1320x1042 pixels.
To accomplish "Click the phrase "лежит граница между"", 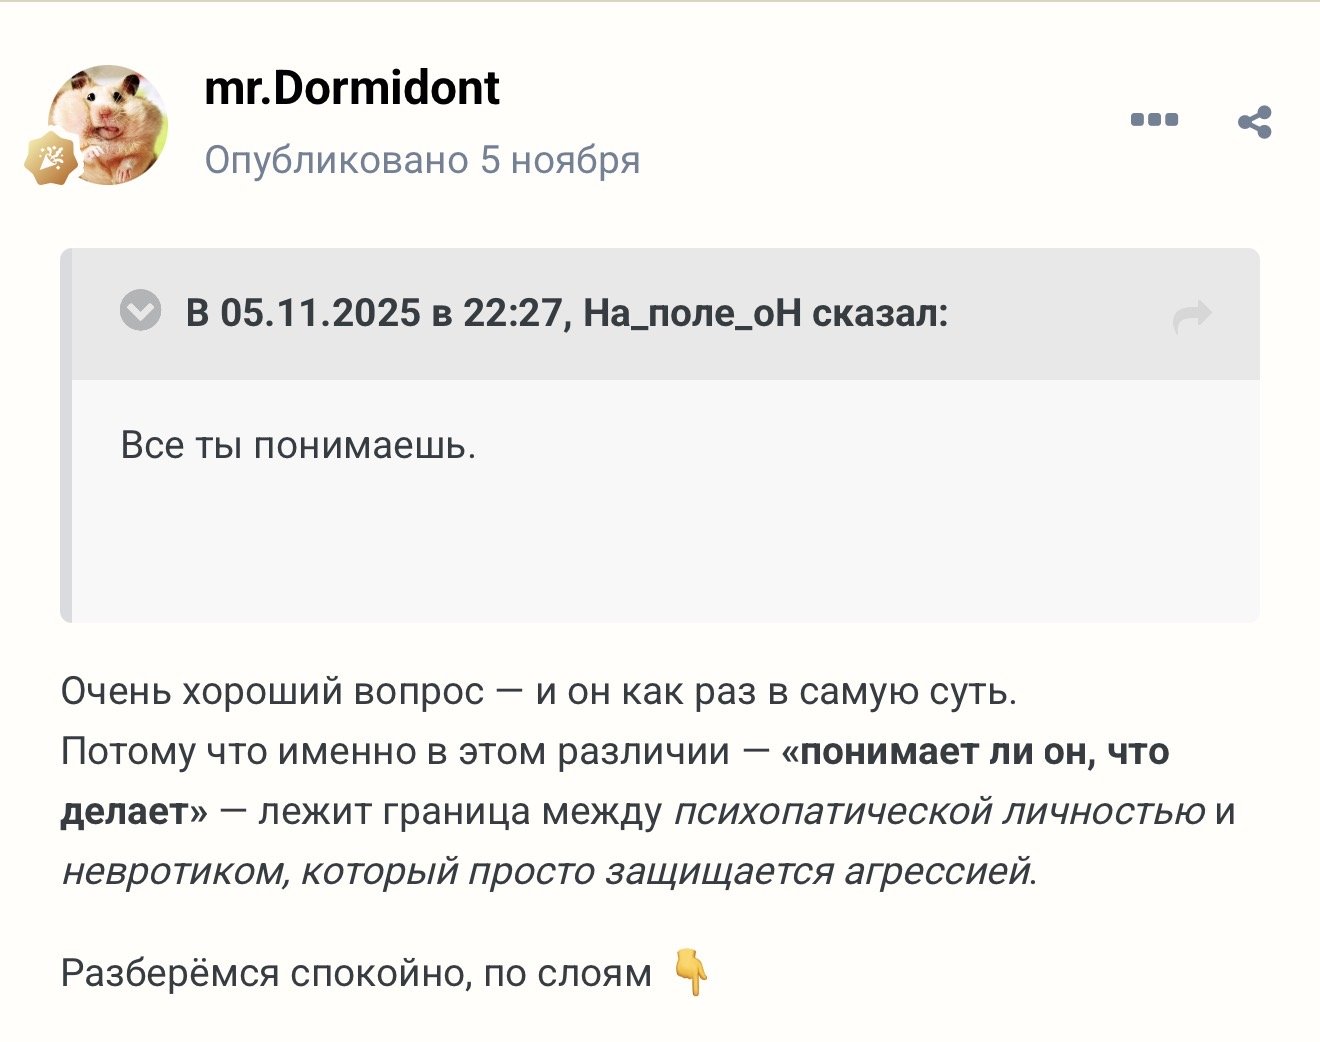I will pos(460,811).
